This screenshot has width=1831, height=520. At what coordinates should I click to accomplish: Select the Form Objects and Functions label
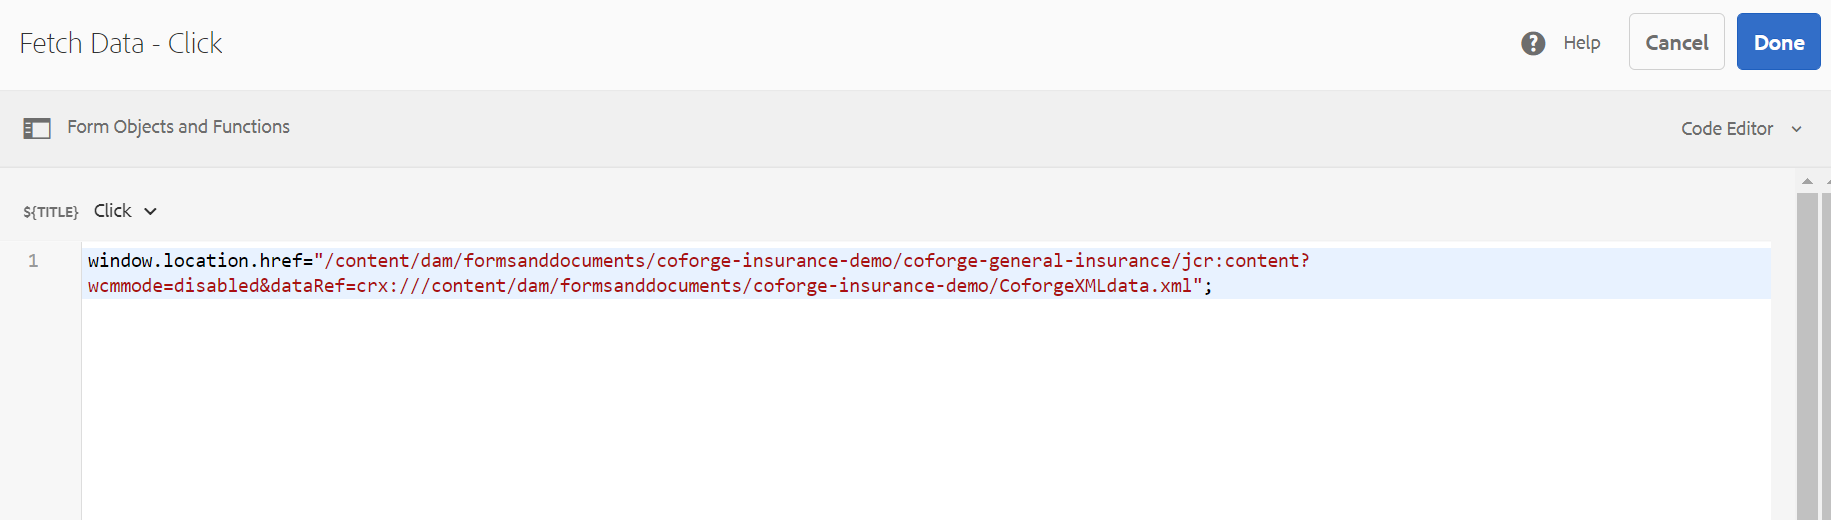pyautogui.click(x=178, y=127)
